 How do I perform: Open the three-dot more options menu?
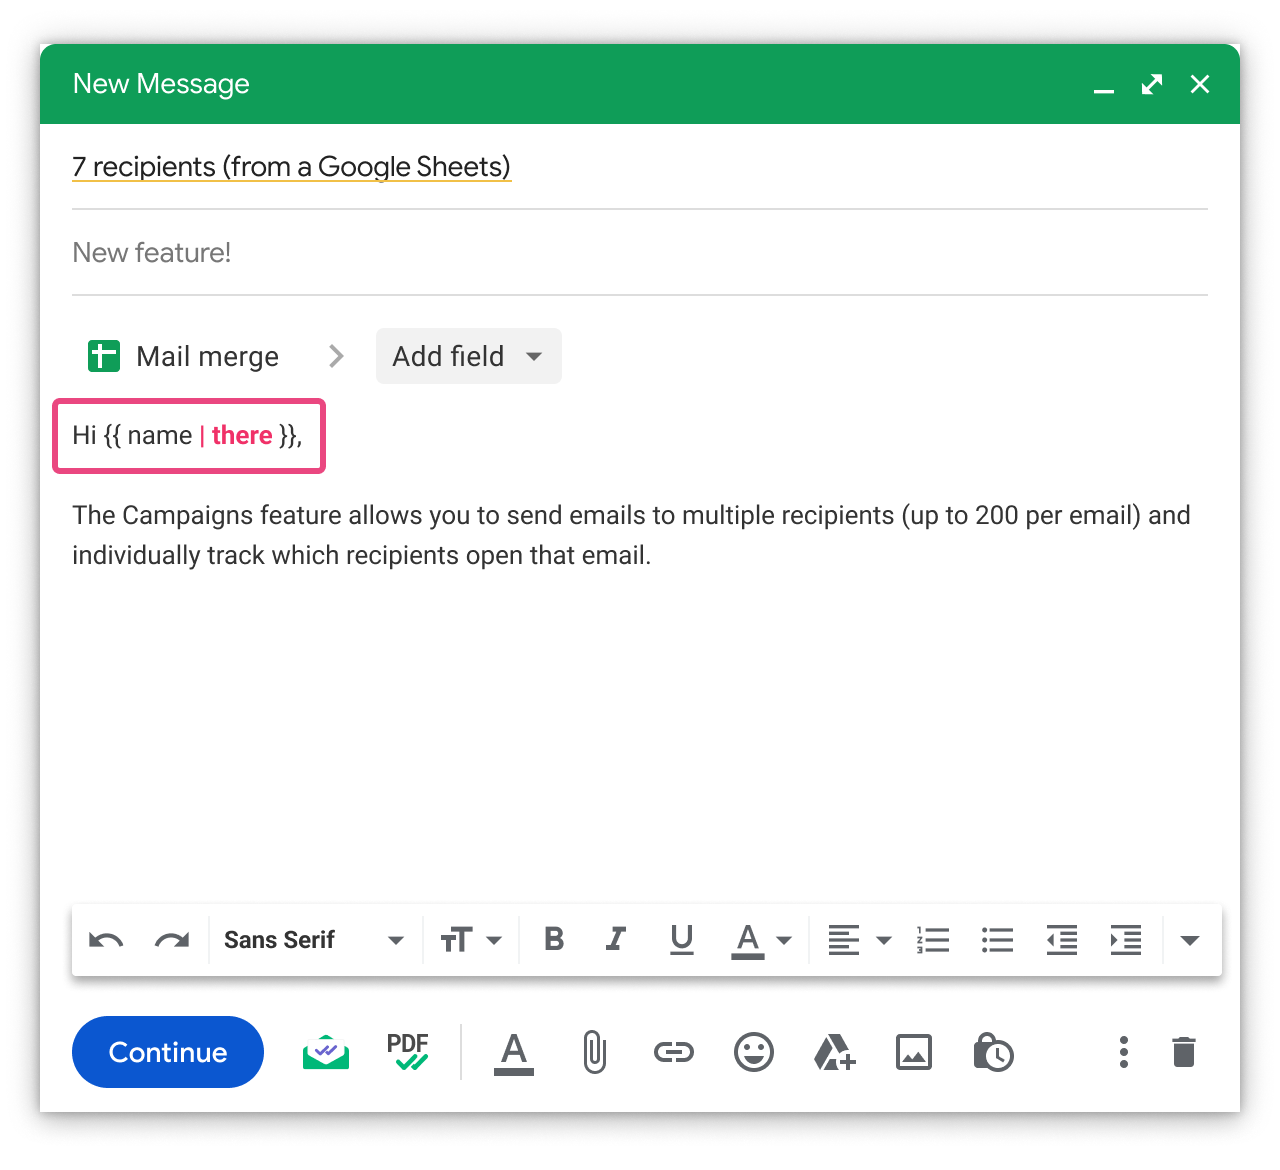(x=1124, y=1052)
